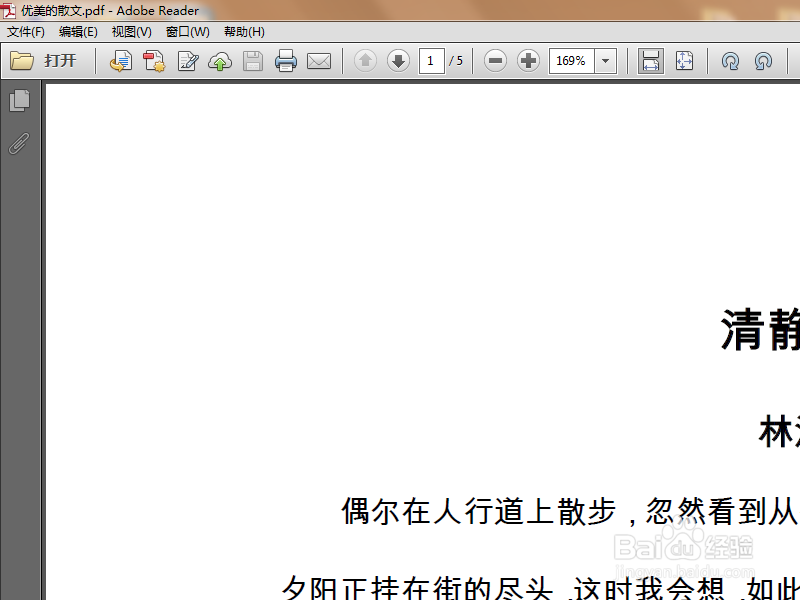Click the convert PDF to Word icon

click(121, 61)
